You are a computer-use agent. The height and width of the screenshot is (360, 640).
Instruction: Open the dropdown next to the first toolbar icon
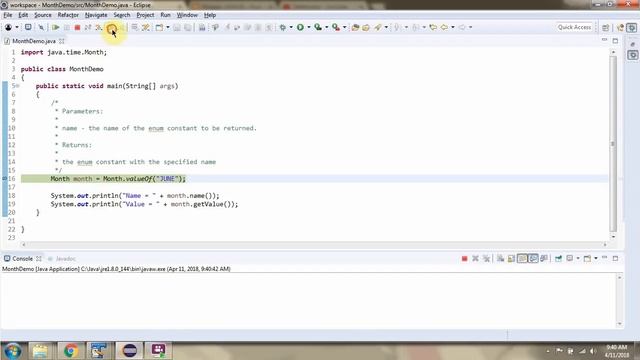click(x=17, y=27)
